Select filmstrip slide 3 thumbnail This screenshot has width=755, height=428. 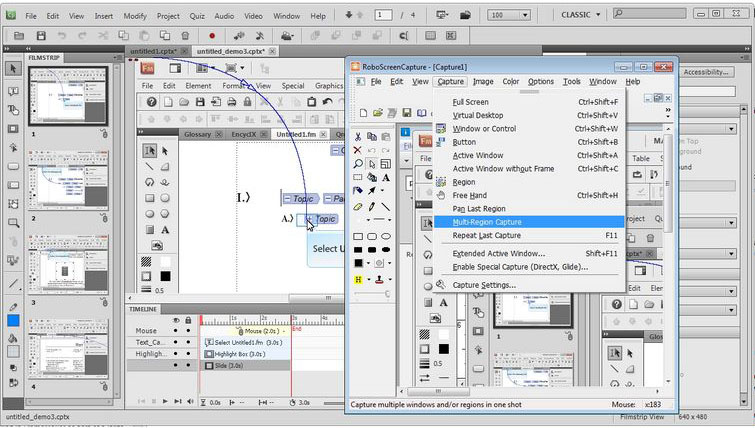(x=68, y=264)
